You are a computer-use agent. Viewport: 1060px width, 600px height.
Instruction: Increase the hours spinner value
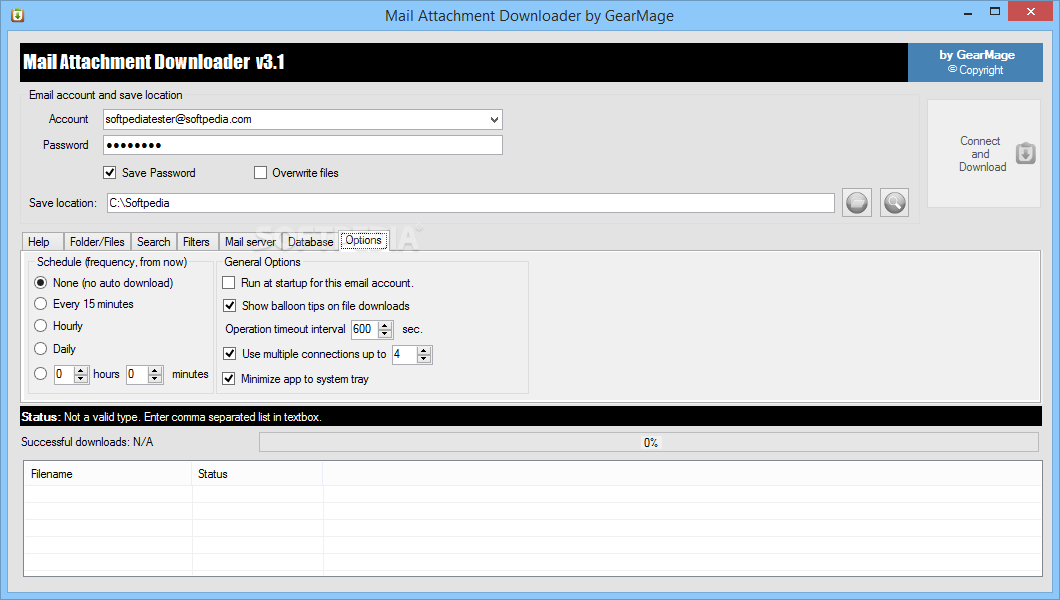81,370
